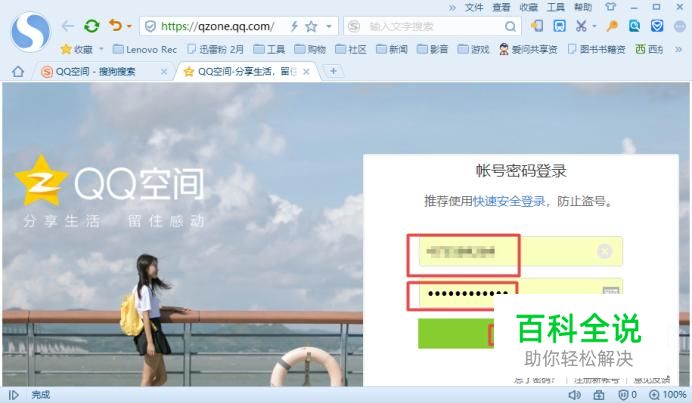
Task: Open the 新闻 bookmark folder
Action: (392, 49)
